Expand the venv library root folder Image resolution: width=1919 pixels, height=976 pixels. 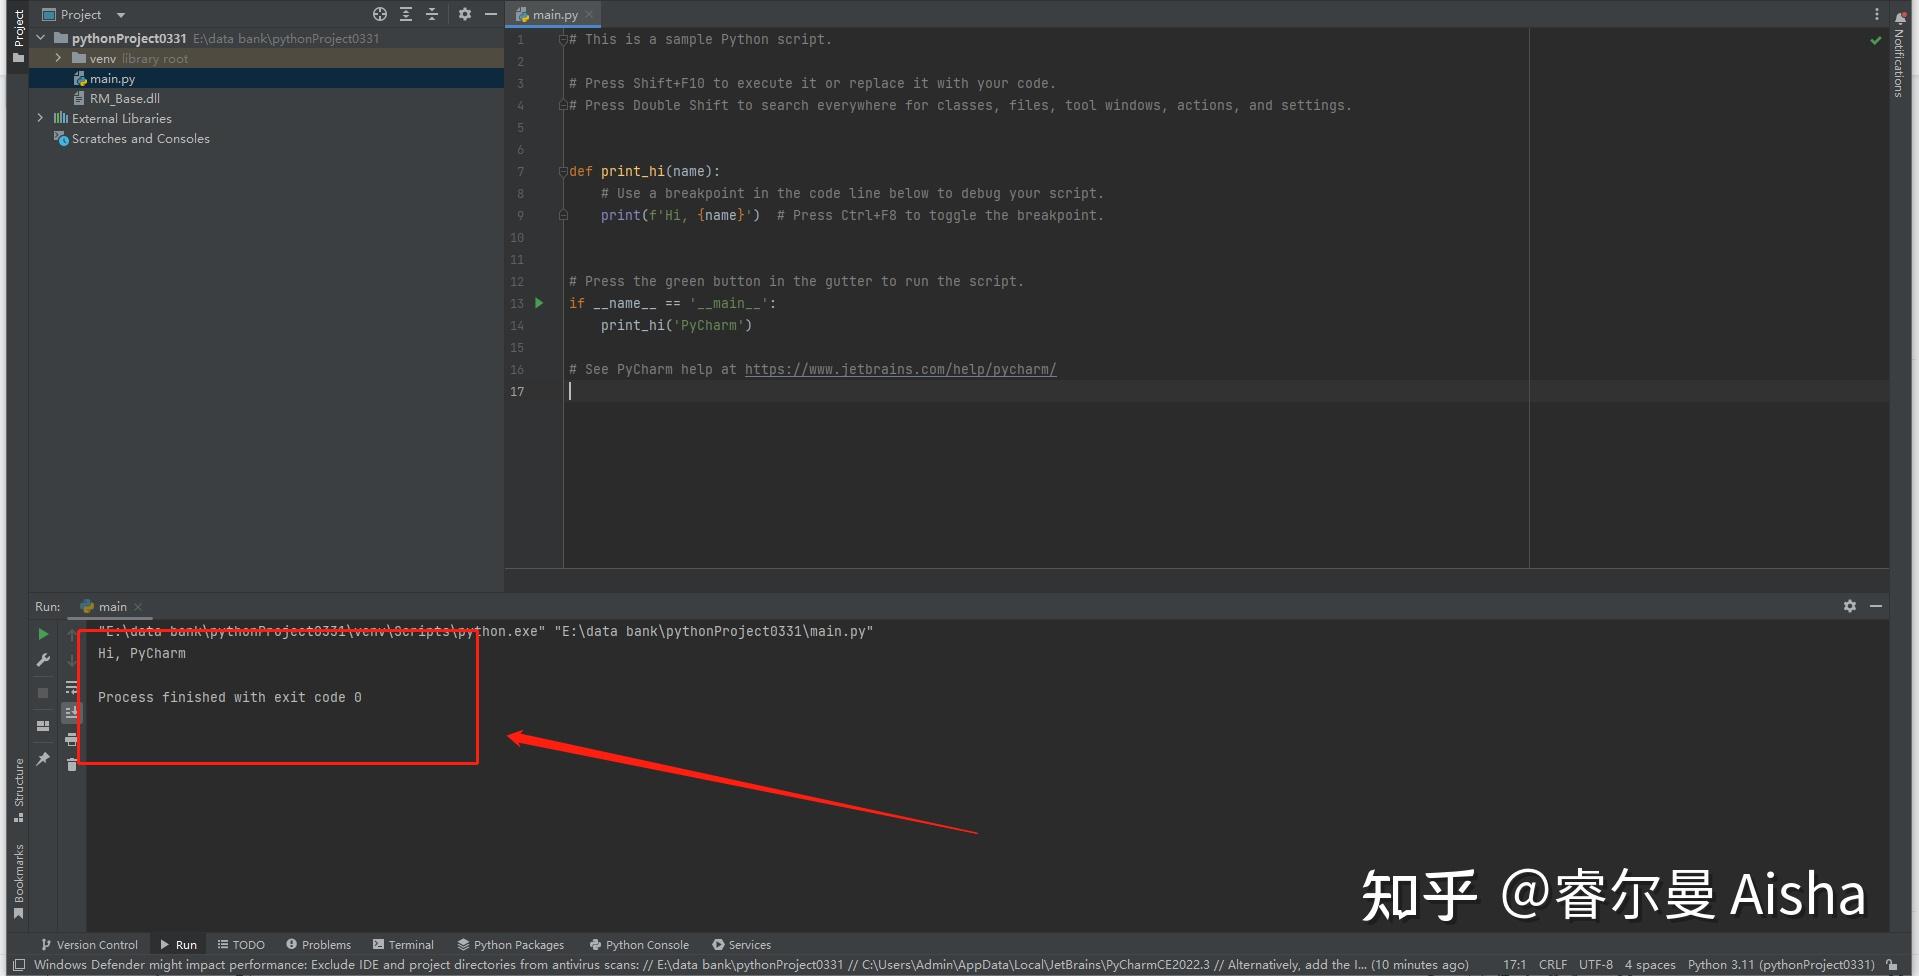[x=57, y=58]
